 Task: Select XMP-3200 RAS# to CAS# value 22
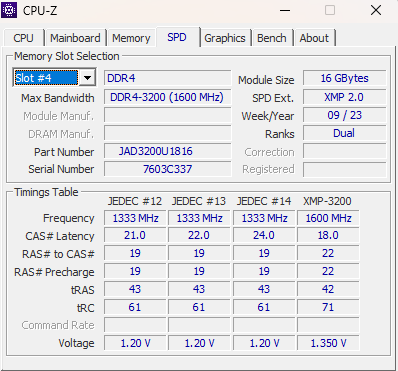(328, 253)
